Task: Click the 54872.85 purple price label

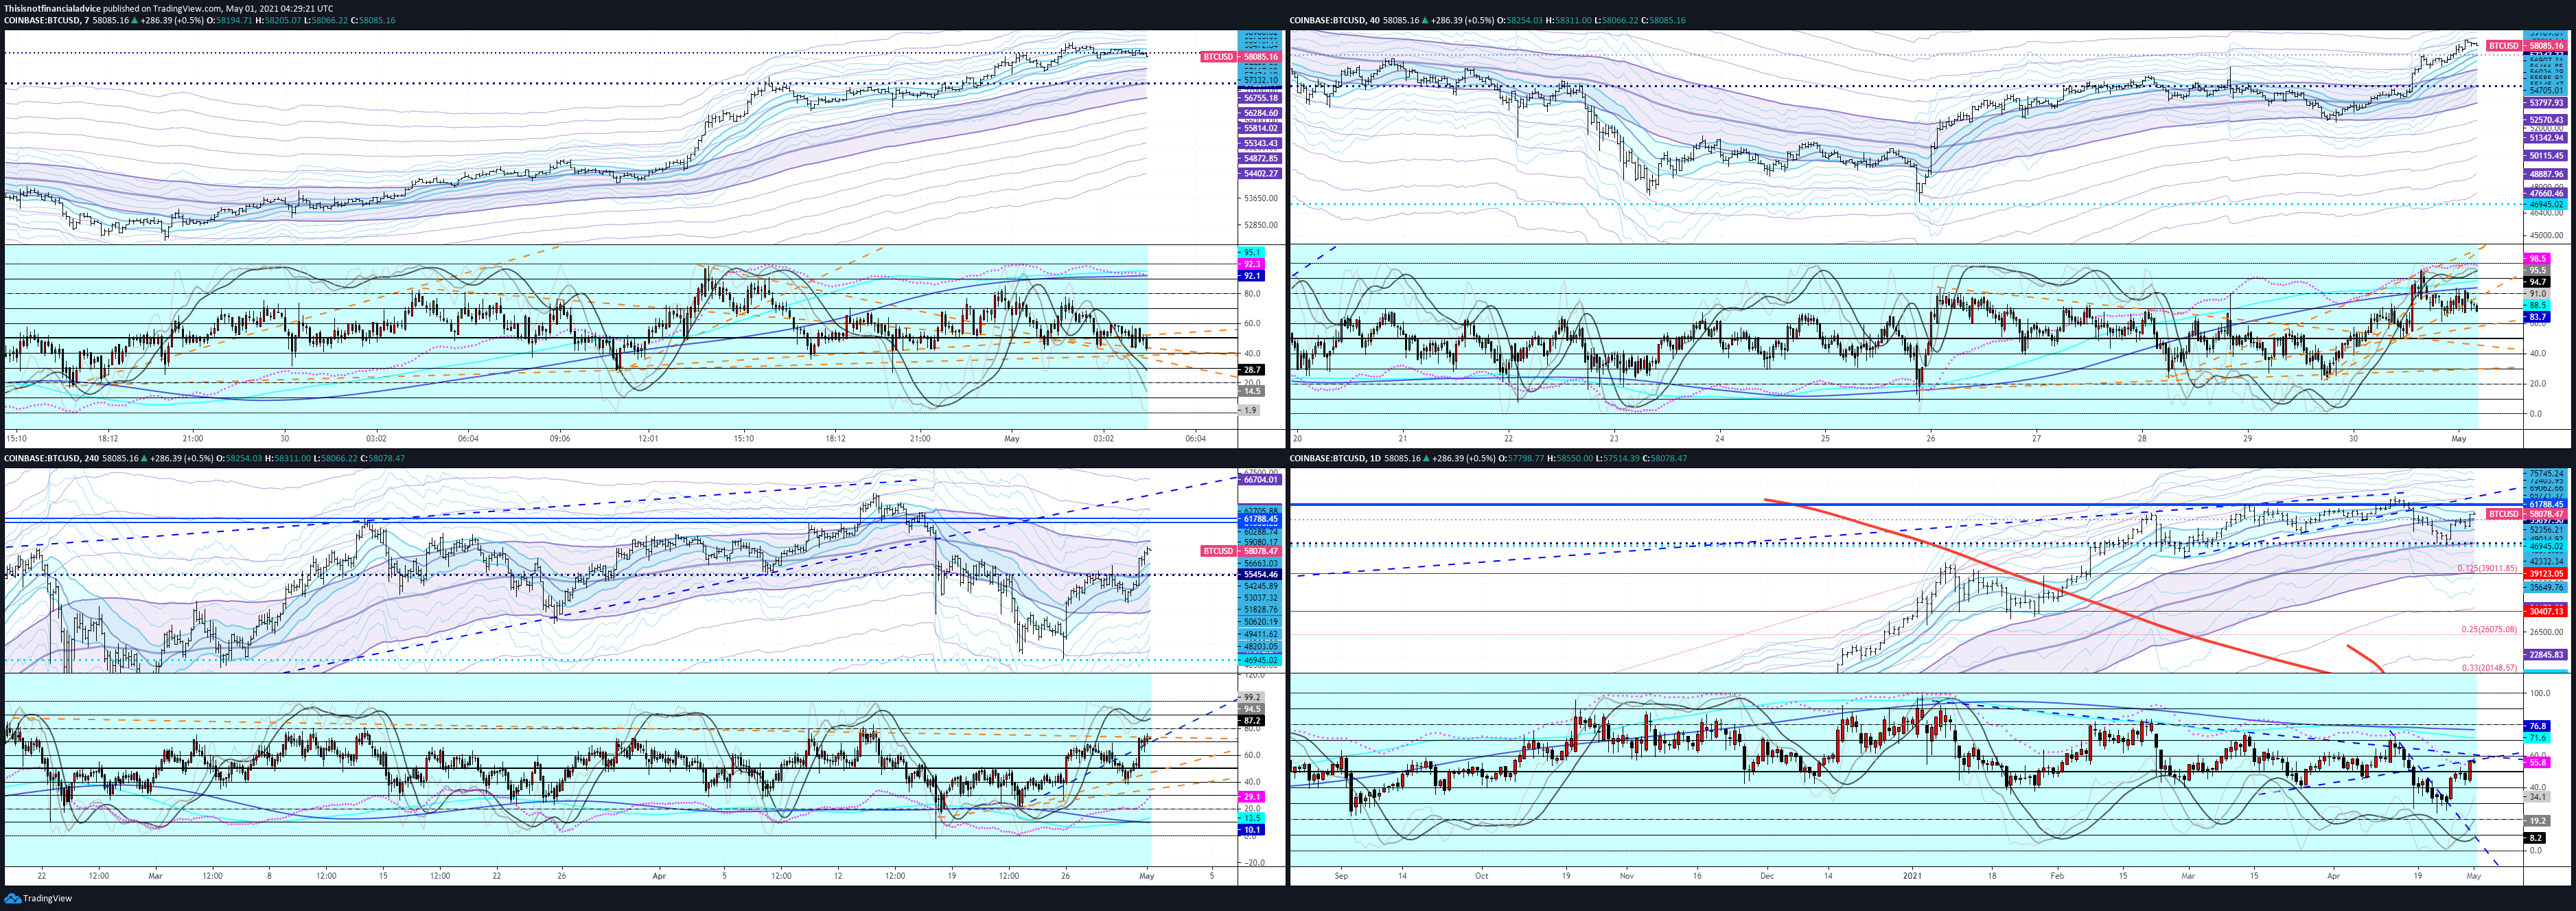Action: click(1260, 158)
